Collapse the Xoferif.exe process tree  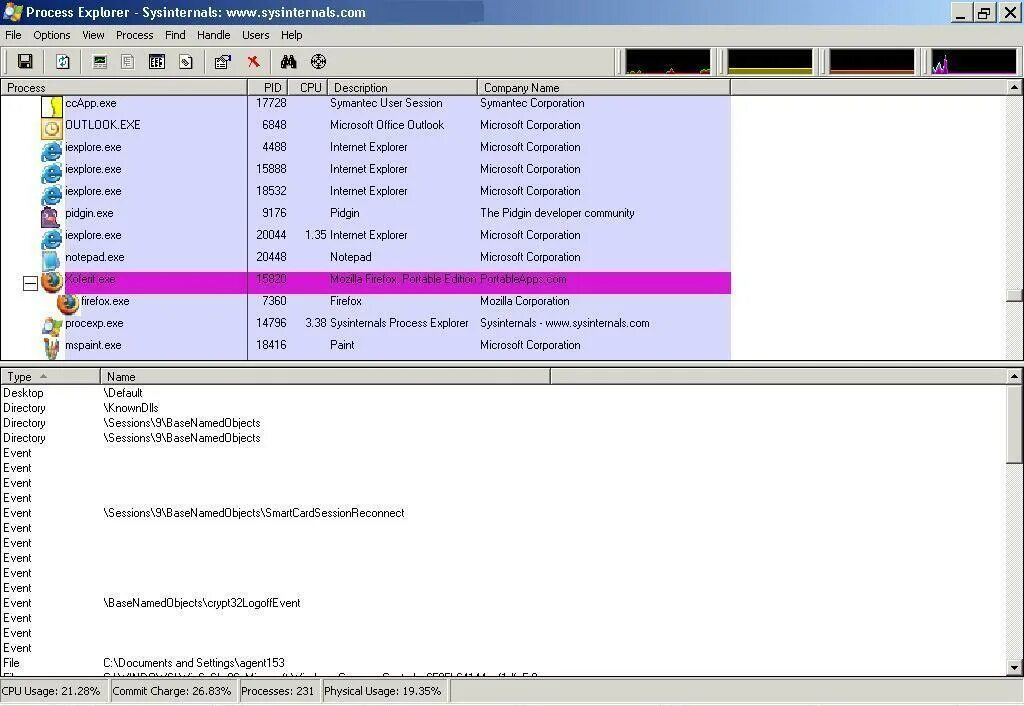30,283
